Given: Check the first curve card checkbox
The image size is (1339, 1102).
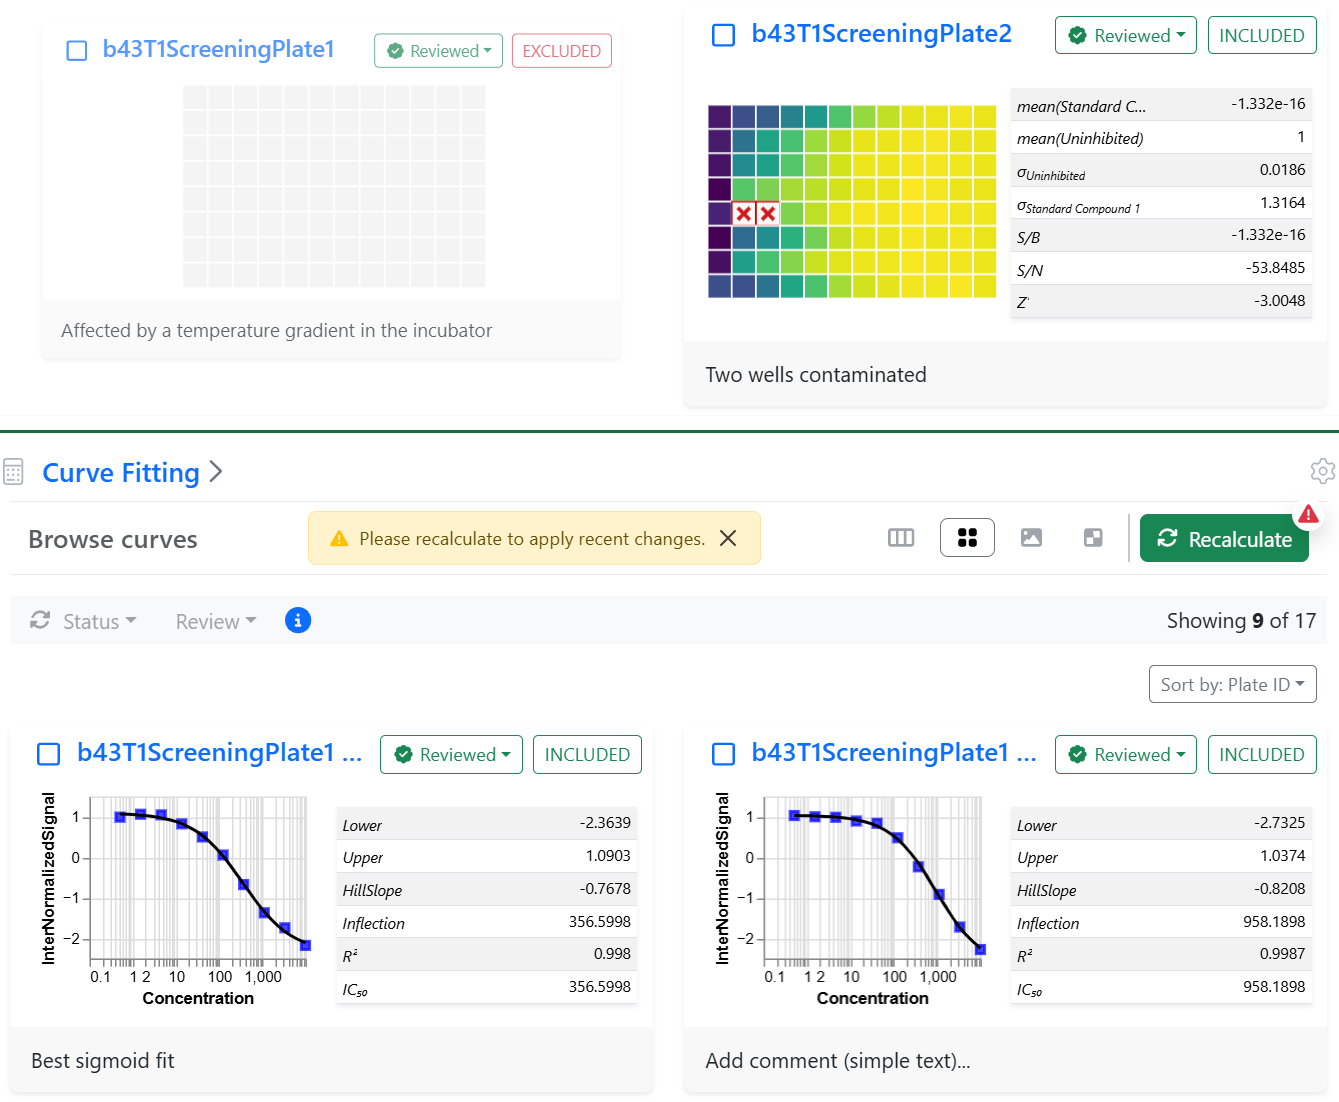Looking at the screenshot, I should (48, 754).
